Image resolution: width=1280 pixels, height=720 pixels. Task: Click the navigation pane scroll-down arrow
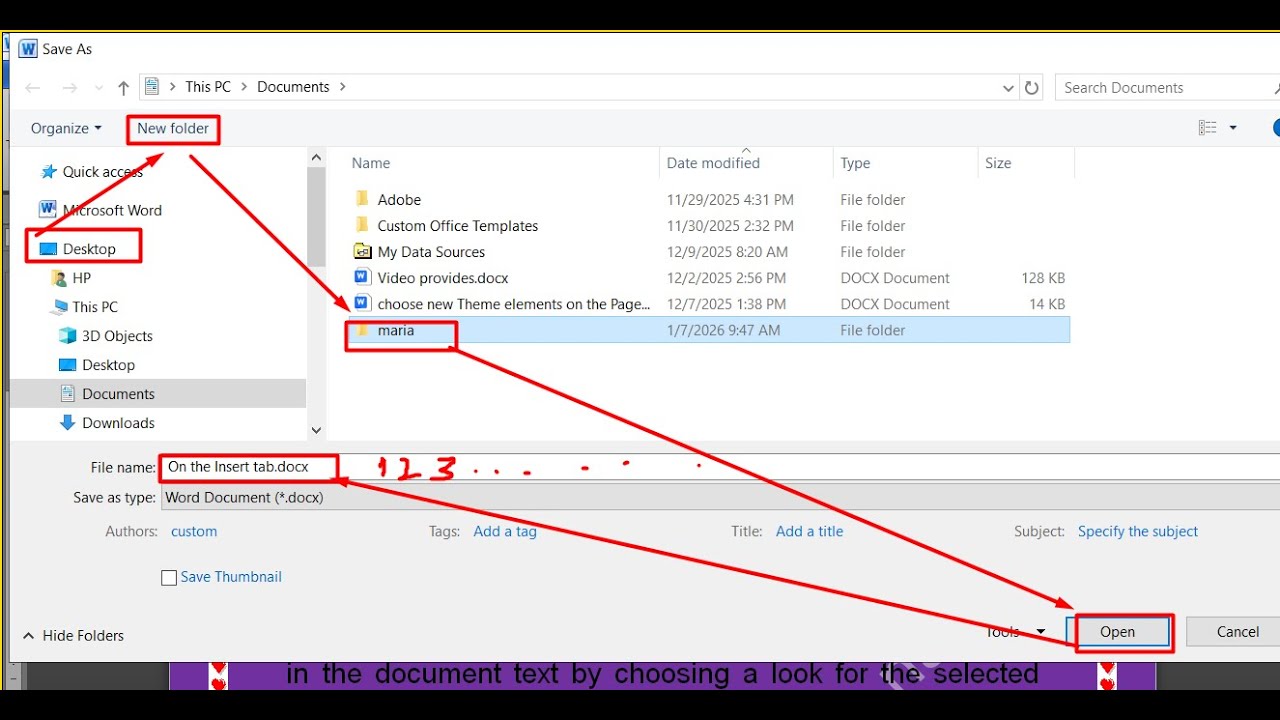pyautogui.click(x=316, y=430)
